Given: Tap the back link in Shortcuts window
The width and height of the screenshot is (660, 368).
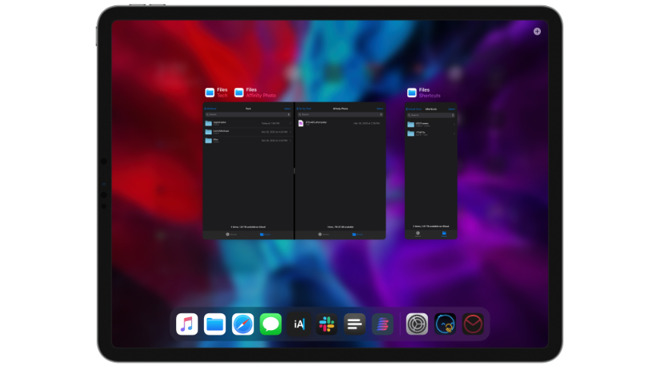Looking at the screenshot, I should pos(414,109).
